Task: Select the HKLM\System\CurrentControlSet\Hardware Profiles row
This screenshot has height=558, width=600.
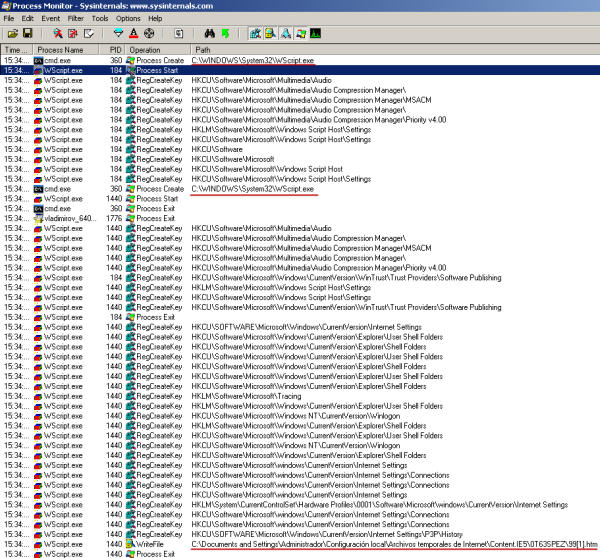Action: pos(300,505)
